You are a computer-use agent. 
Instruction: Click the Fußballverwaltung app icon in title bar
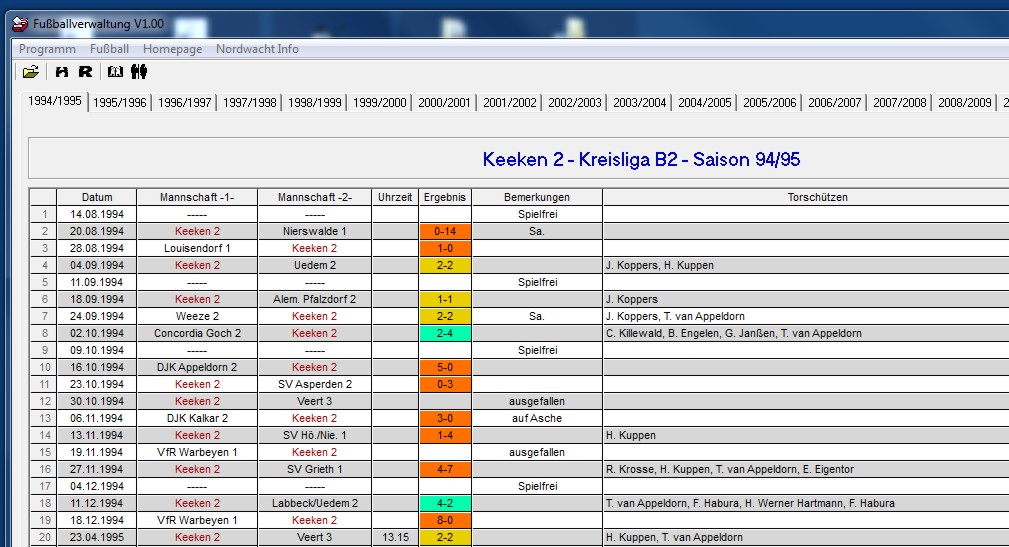[x=19, y=24]
